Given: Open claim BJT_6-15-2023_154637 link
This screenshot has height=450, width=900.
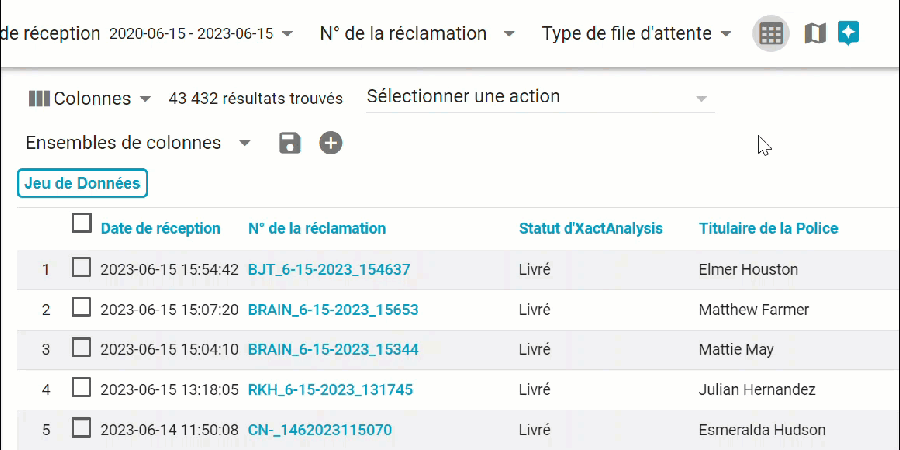Looking at the screenshot, I should [329, 269].
